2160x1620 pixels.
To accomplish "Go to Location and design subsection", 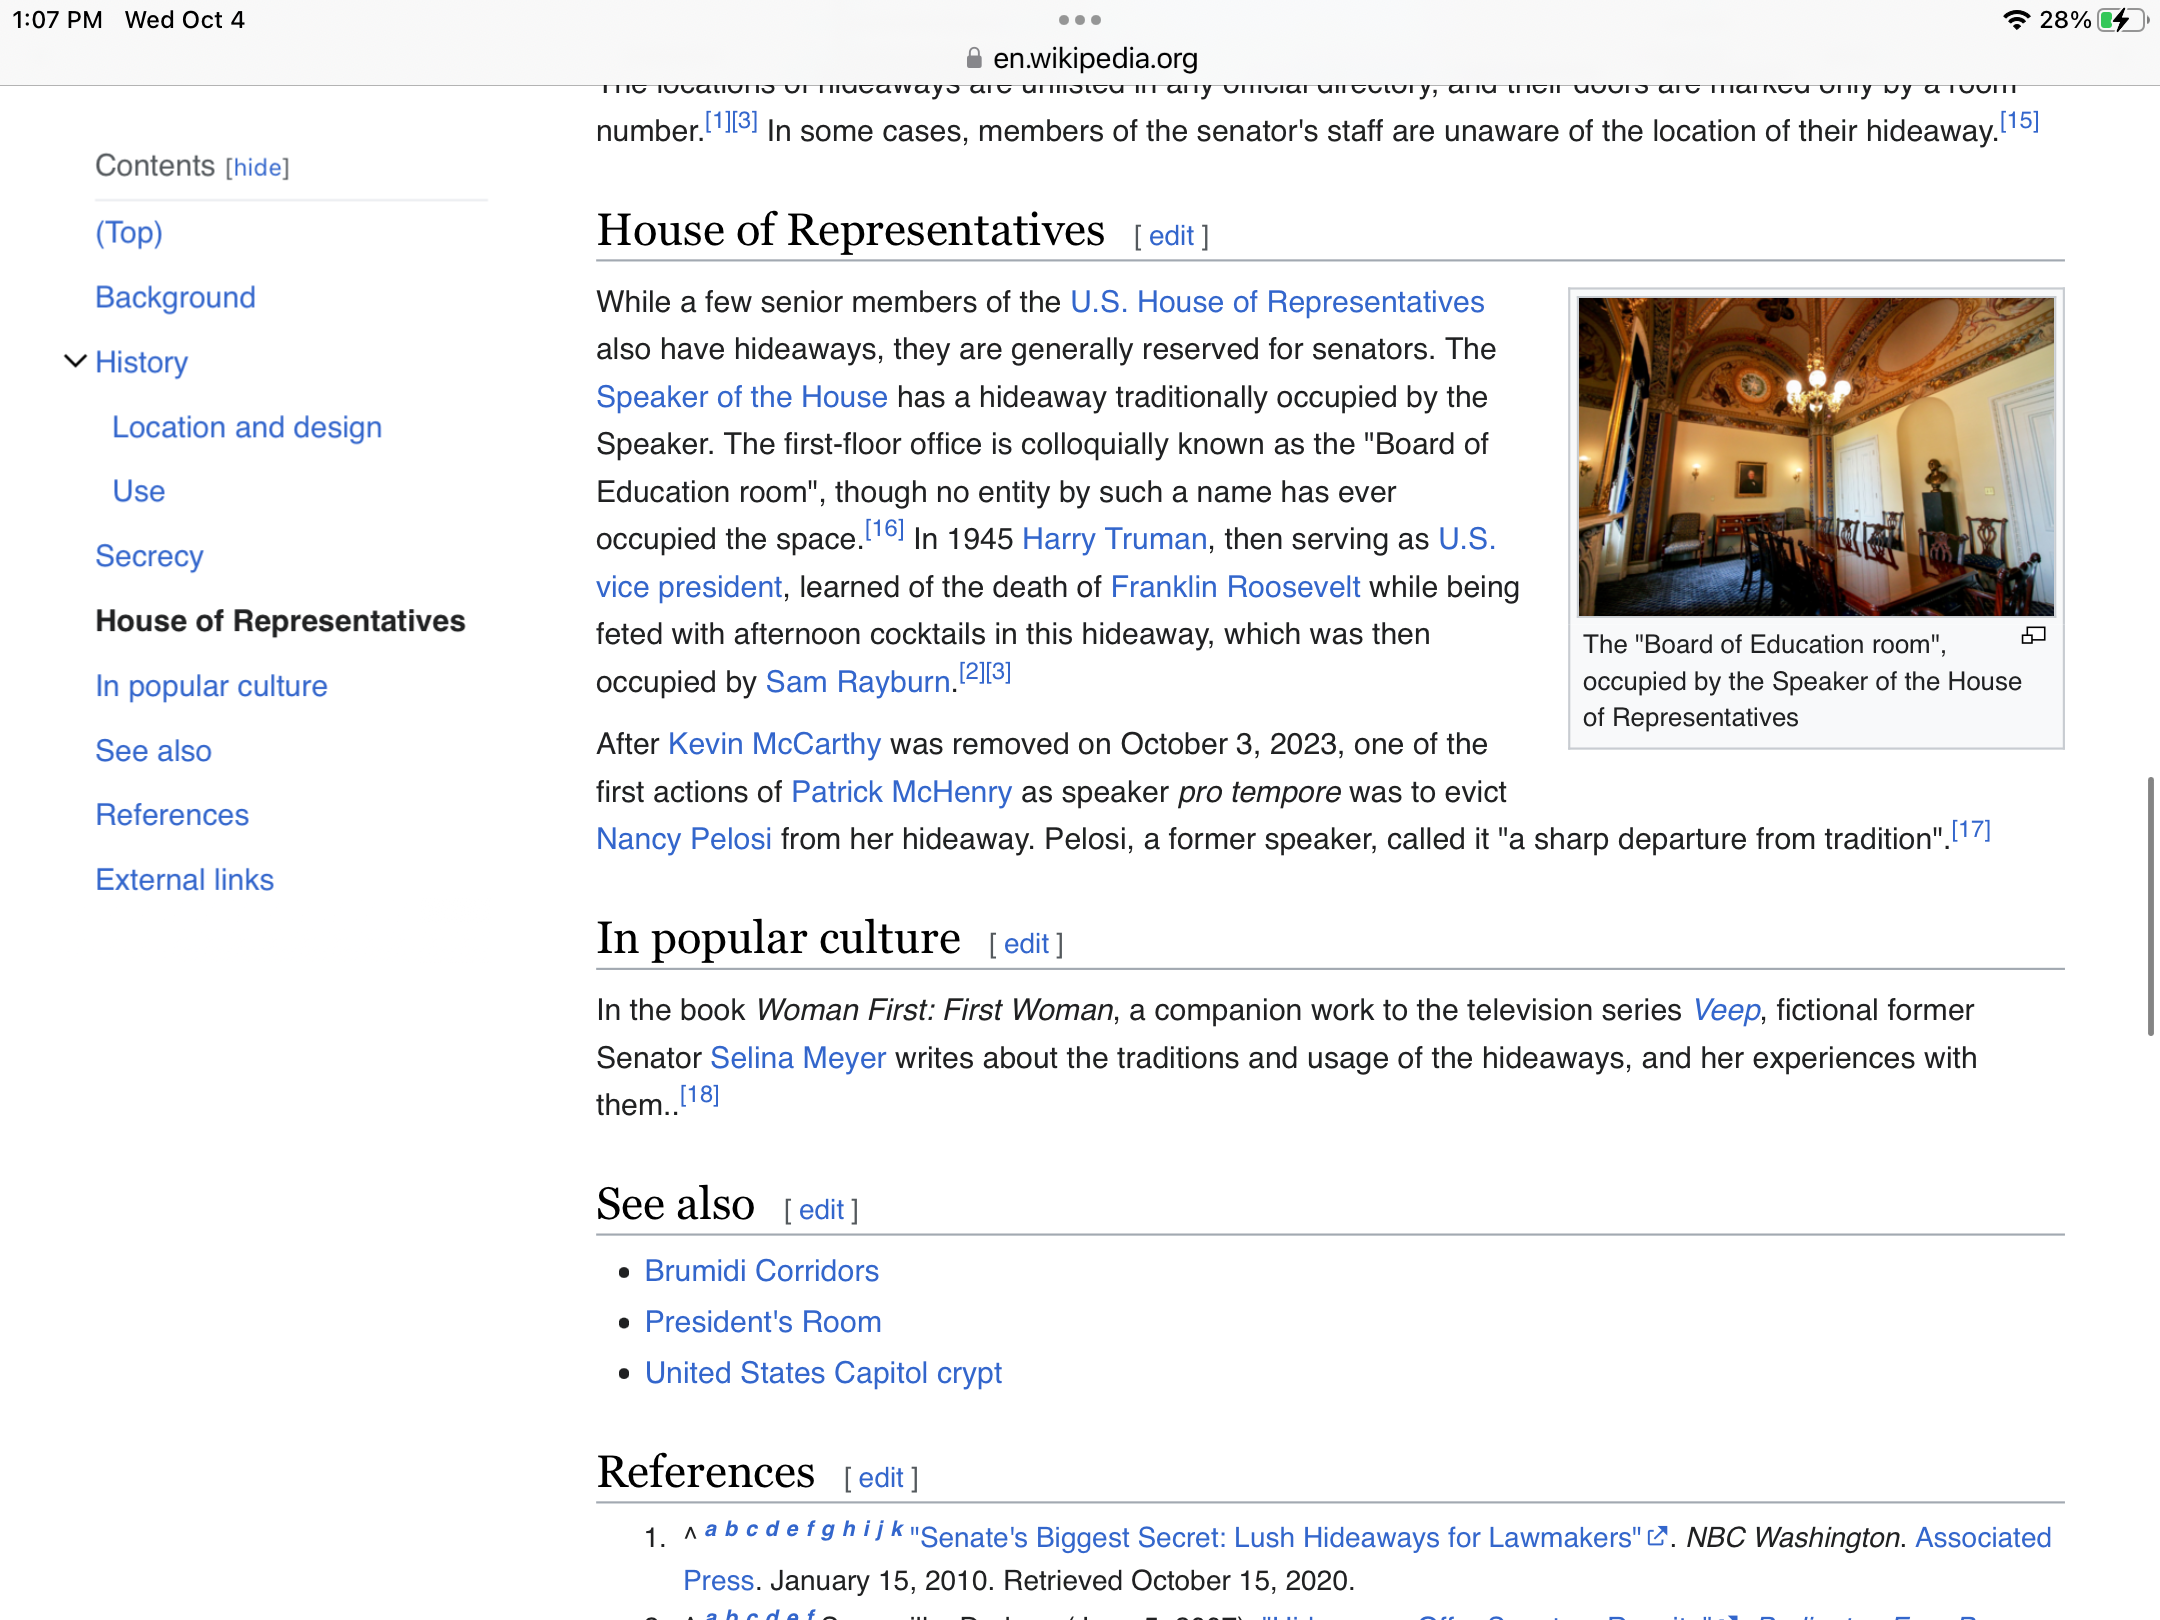I will tap(247, 427).
